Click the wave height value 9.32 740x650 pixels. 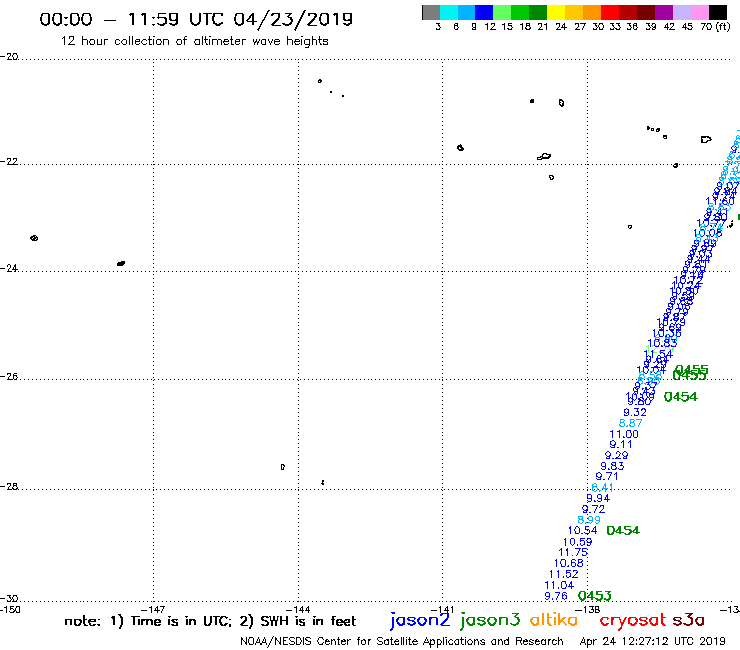click(635, 412)
